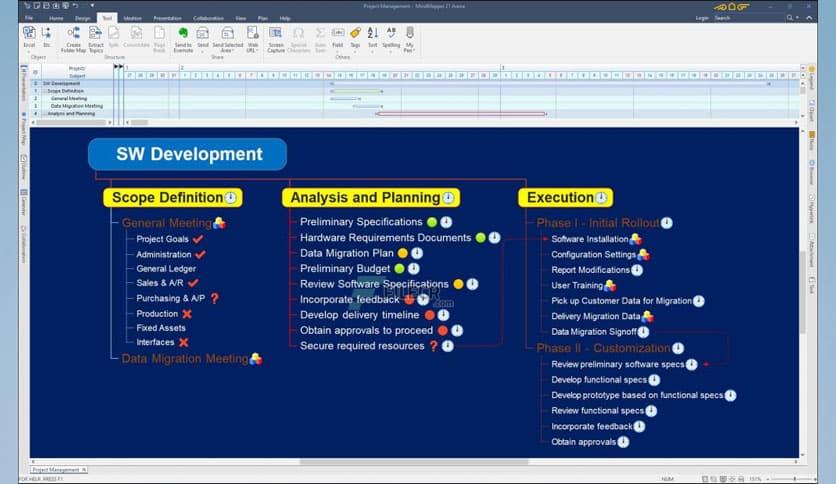Click the red checkmark beside Project Goals

click(198, 239)
